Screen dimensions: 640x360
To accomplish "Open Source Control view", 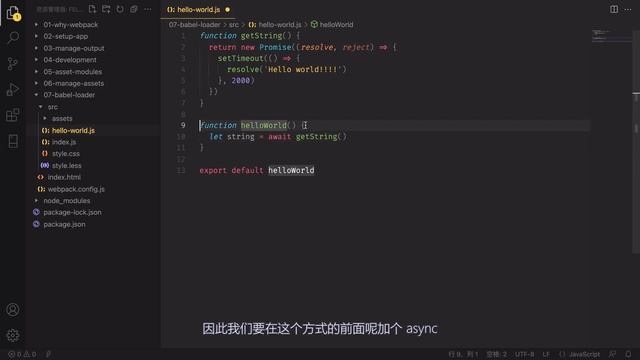I will 13,64.
